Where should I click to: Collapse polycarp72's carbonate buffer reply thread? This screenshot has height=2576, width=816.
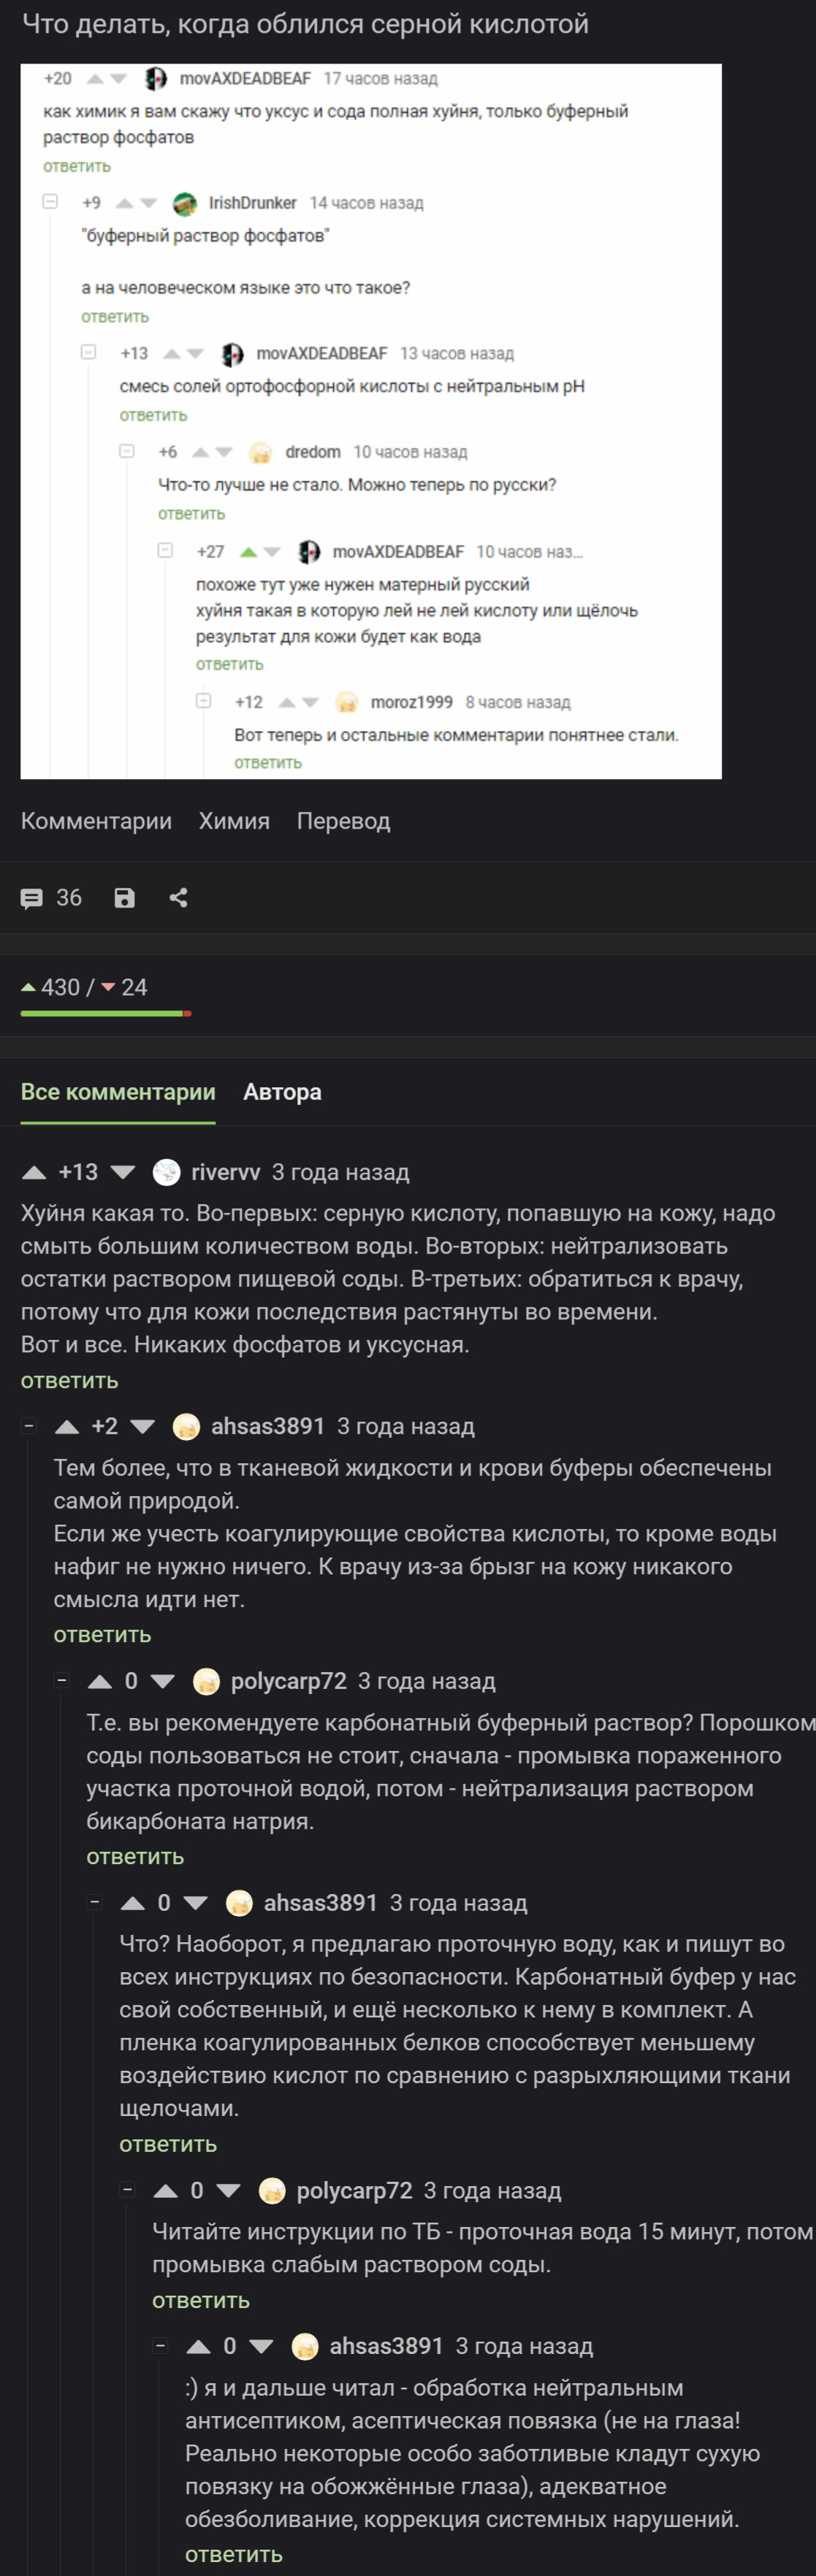click(62, 1681)
